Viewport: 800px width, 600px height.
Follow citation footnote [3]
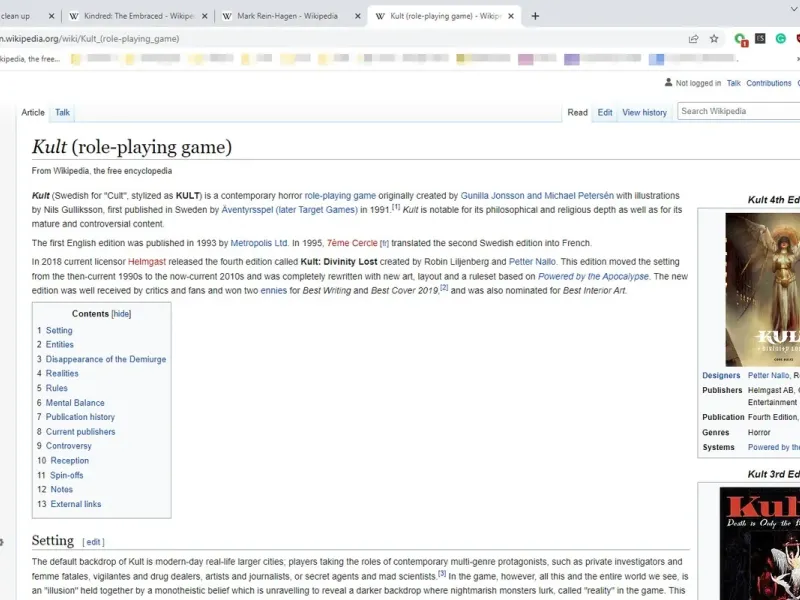tap(442, 573)
